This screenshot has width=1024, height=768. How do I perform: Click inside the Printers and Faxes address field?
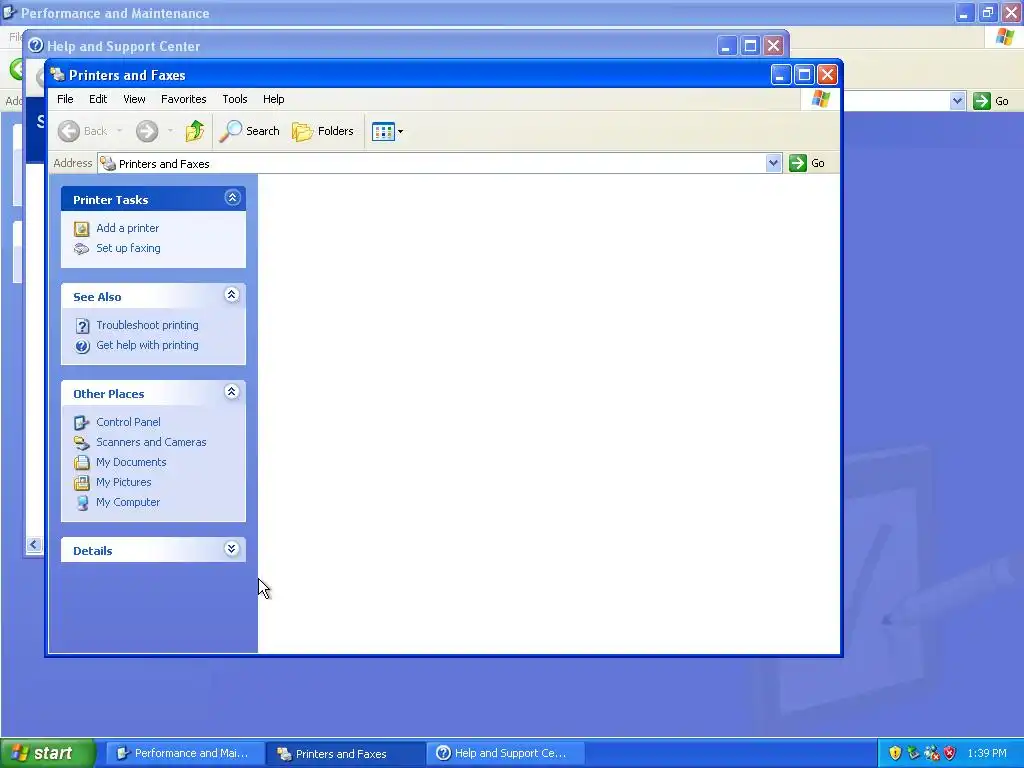[x=432, y=164]
